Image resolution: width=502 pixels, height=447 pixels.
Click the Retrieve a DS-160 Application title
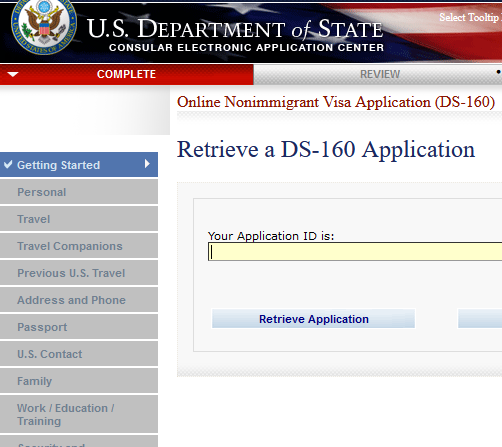[326, 149]
